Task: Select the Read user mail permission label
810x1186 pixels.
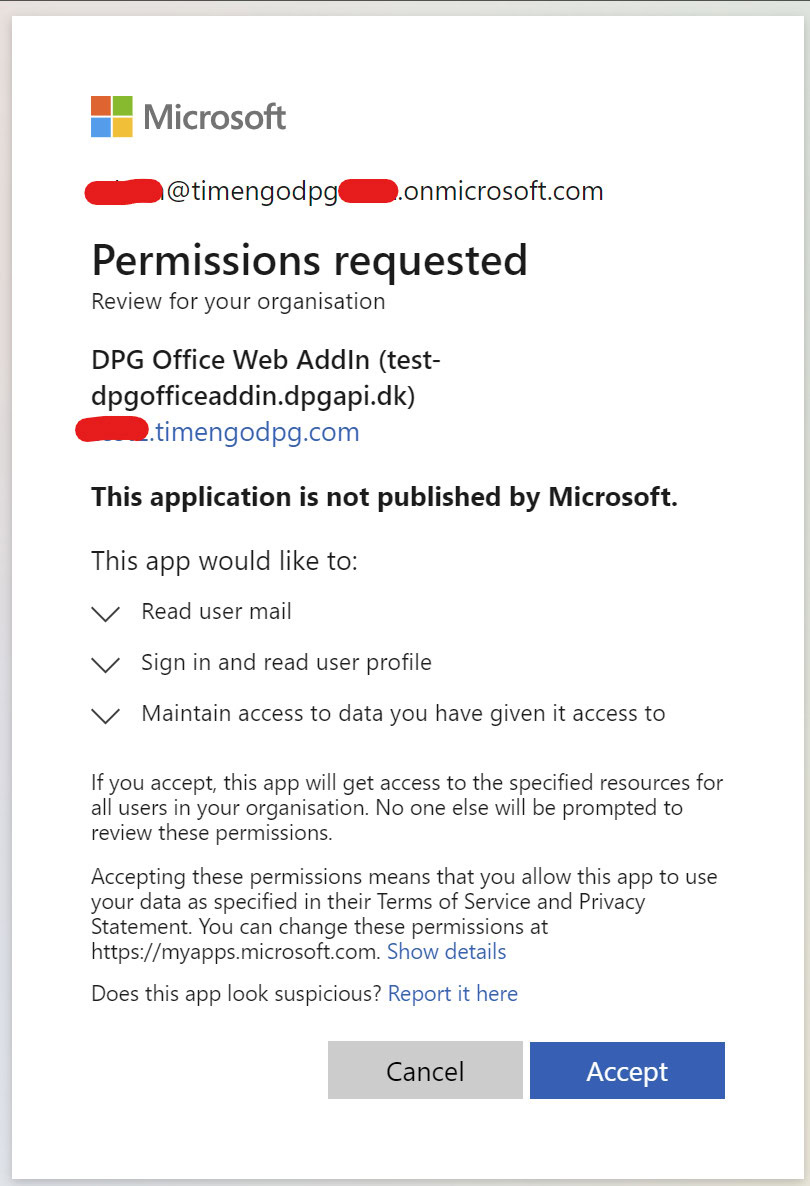Action: click(x=216, y=611)
